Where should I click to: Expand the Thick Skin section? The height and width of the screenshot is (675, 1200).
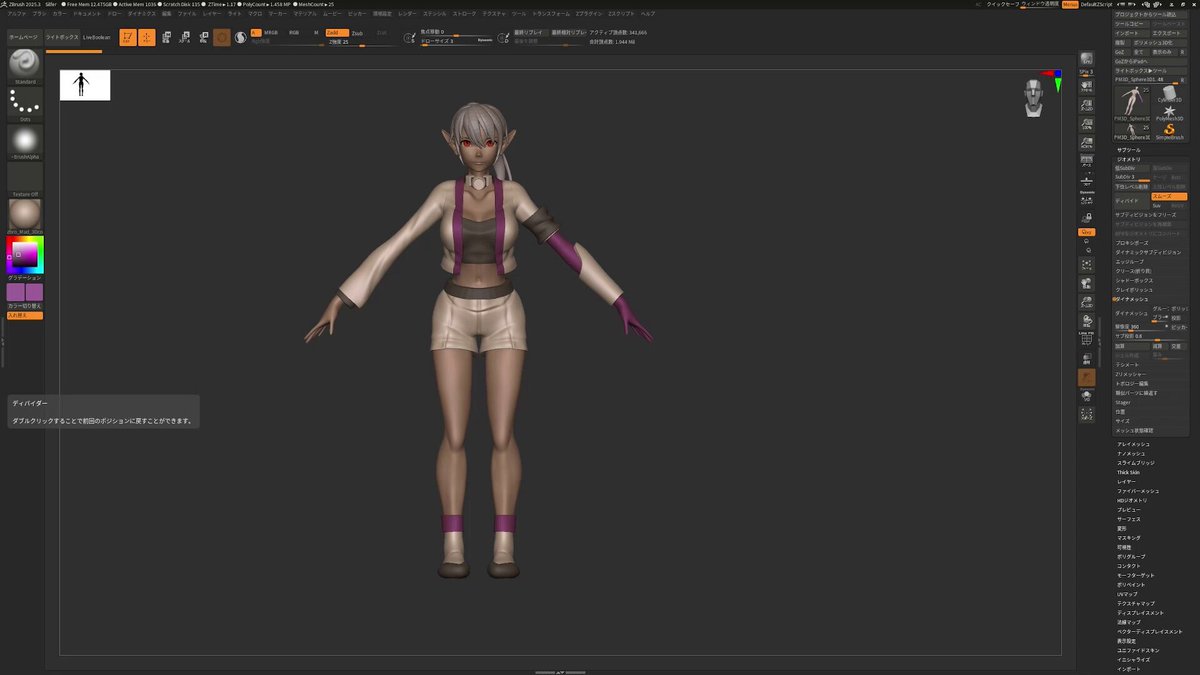point(1128,472)
